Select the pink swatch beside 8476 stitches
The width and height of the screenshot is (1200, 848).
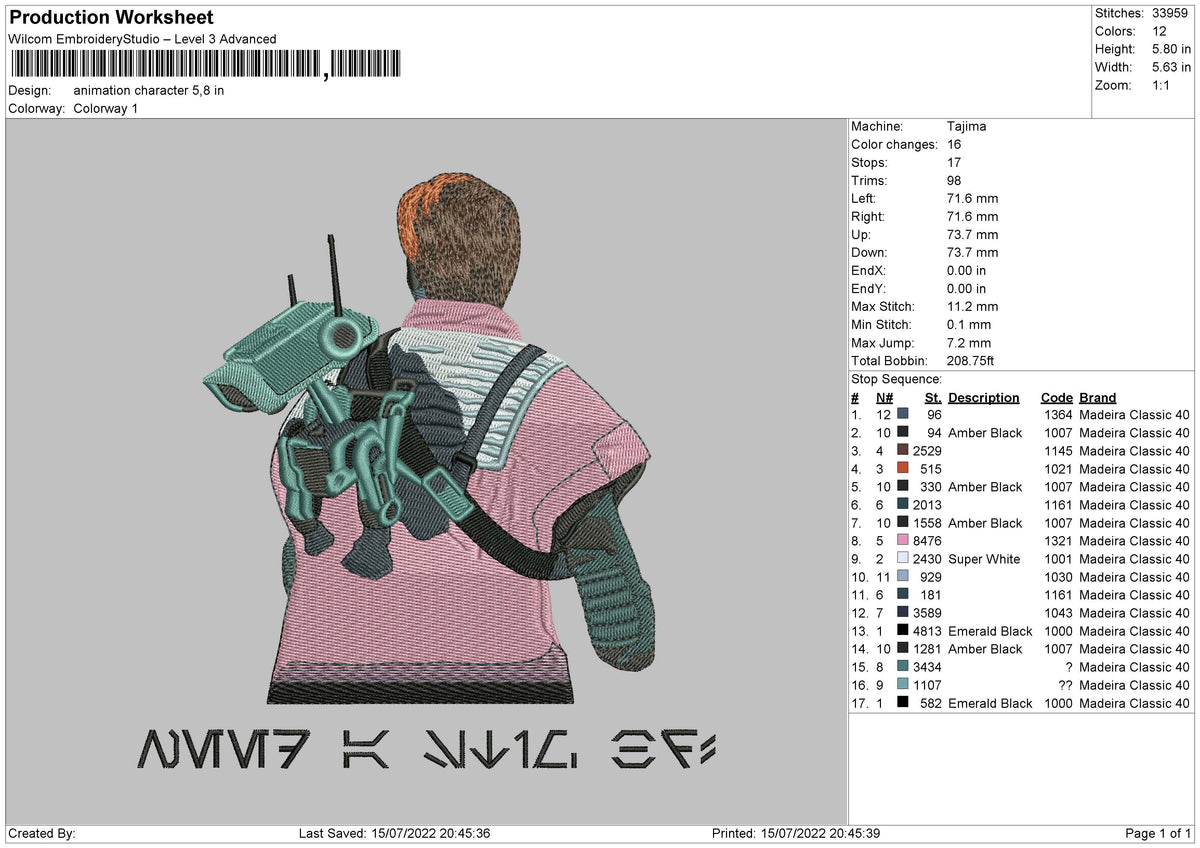[x=903, y=540]
